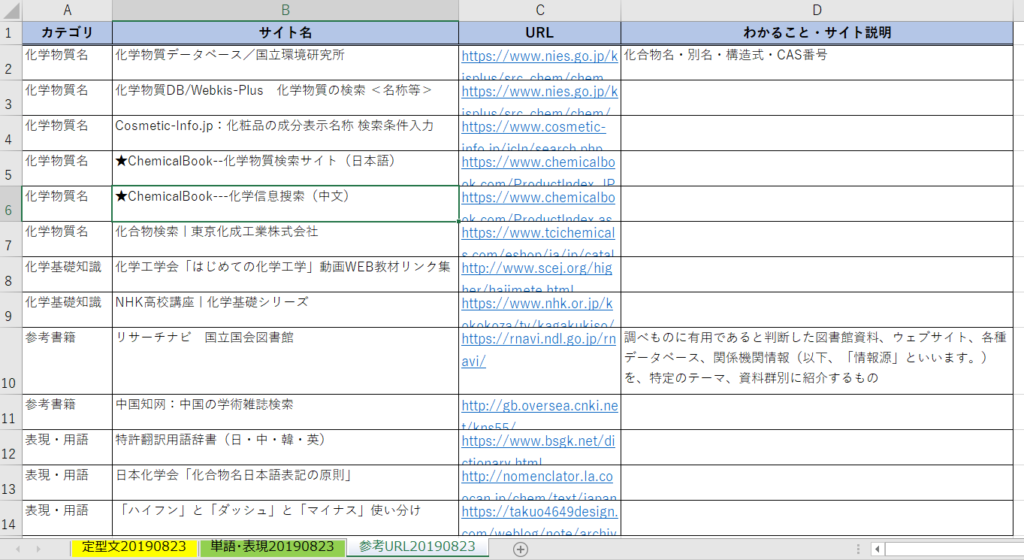The height and width of the screenshot is (560, 1024).
Task: Click horizontal scrollbar left arrow
Action: pos(877,550)
